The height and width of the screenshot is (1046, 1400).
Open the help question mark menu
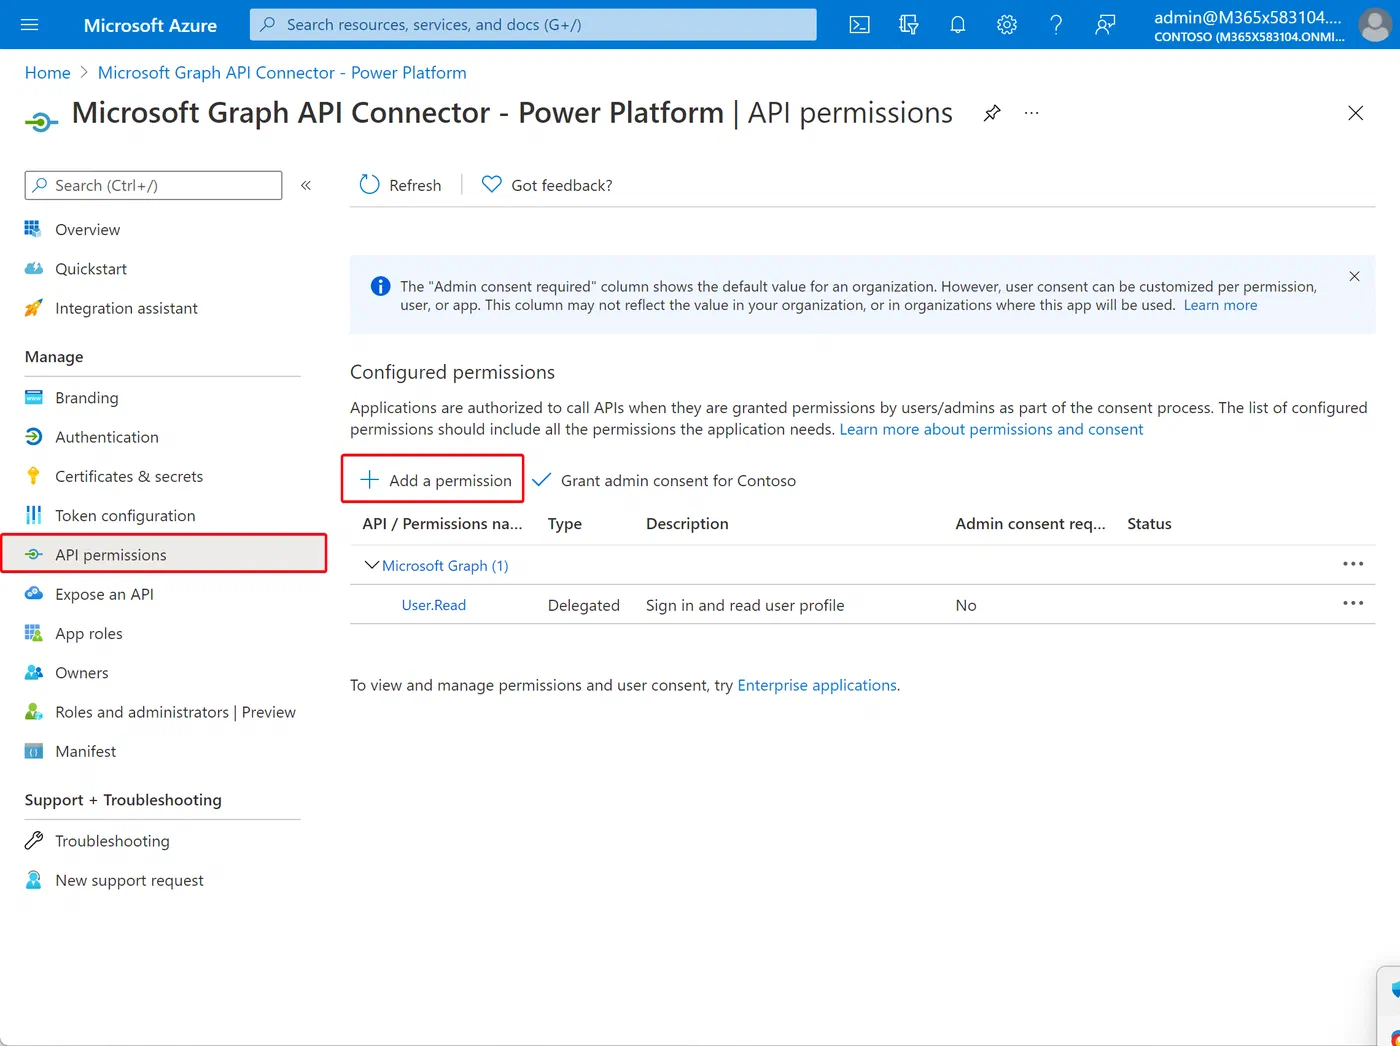pos(1056,24)
